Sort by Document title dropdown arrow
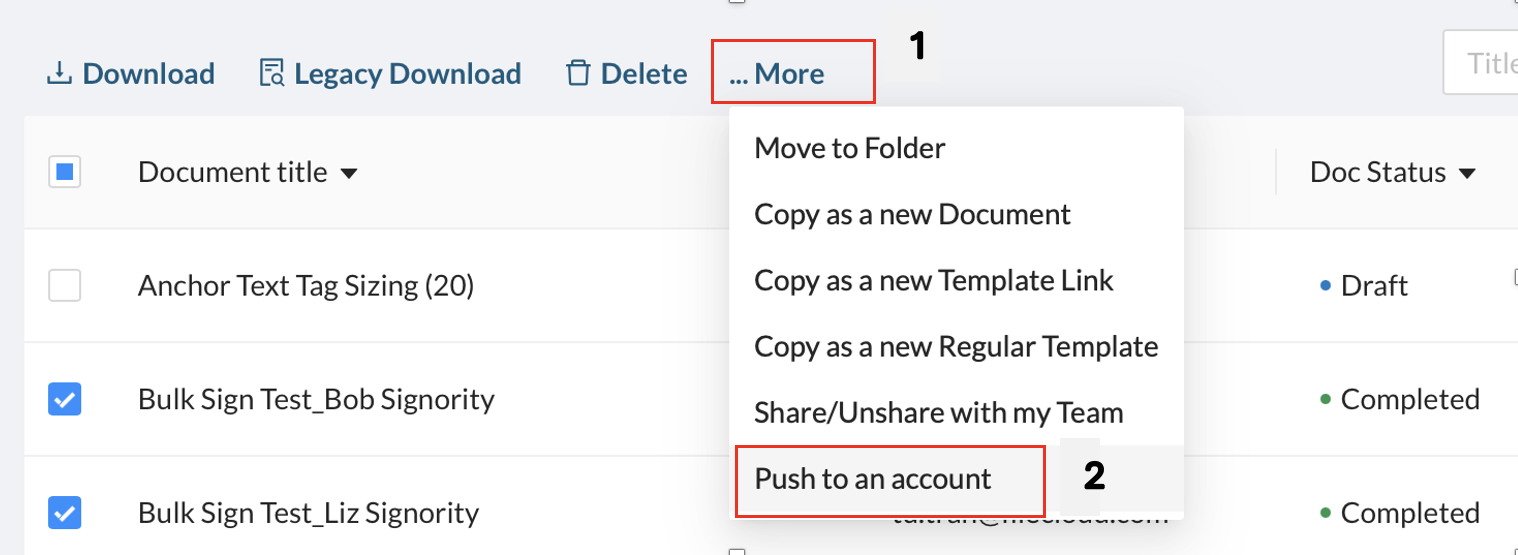 [349, 174]
